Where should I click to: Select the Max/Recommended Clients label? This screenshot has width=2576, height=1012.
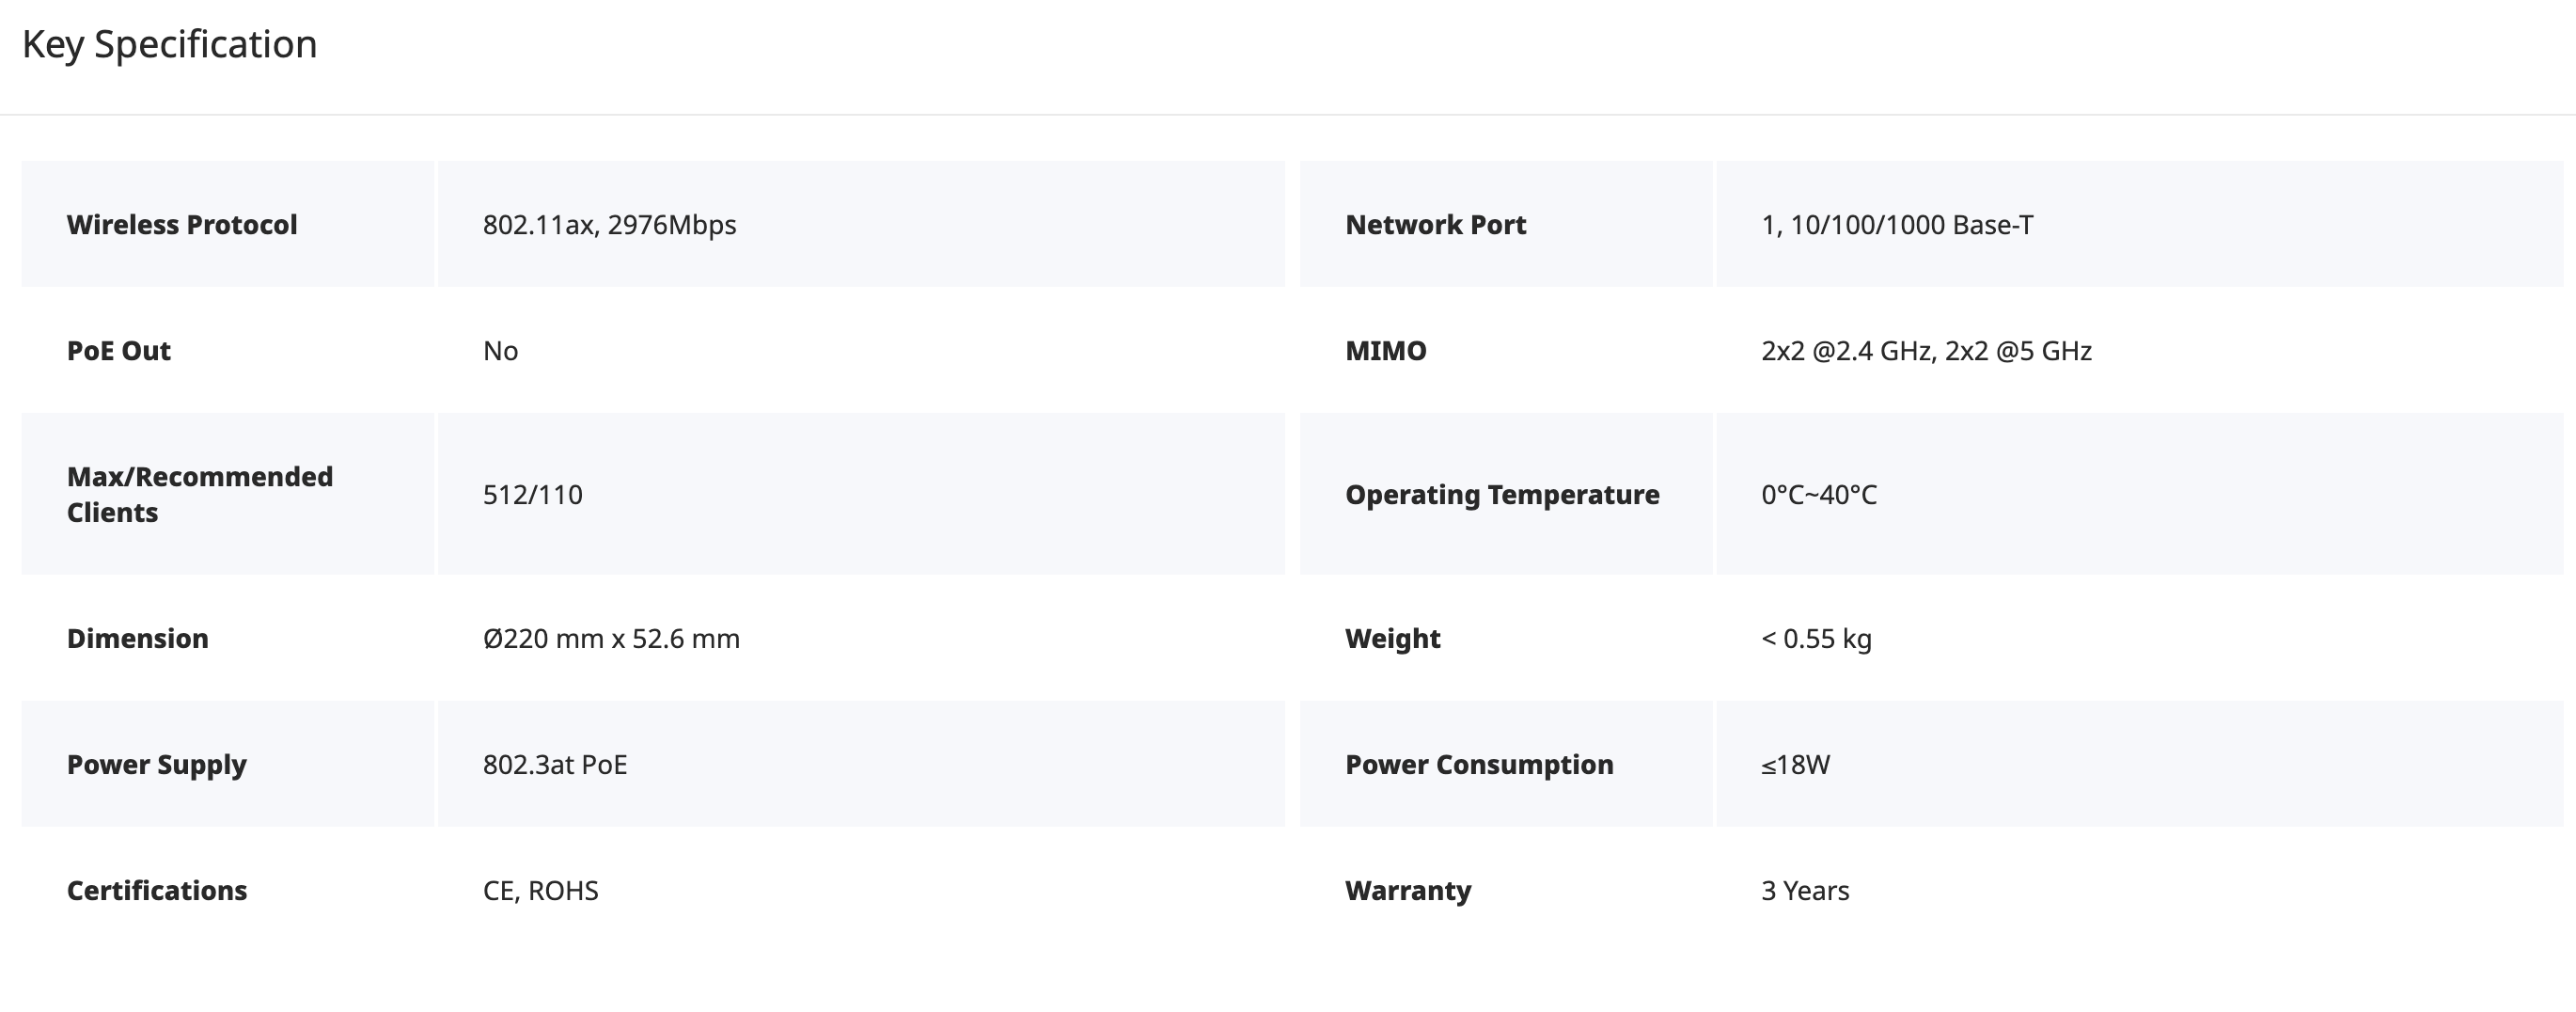pyautogui.click(x=200, y=494)
